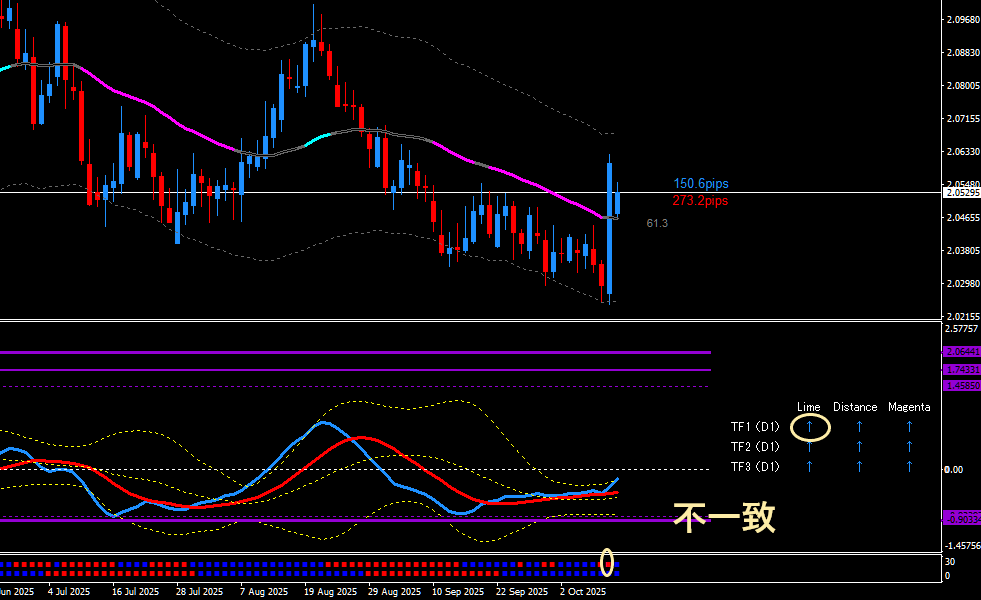Click the 61.3 gray text label
The height and width of the screenshot is (600, 981).
click(x=657, y=223)
